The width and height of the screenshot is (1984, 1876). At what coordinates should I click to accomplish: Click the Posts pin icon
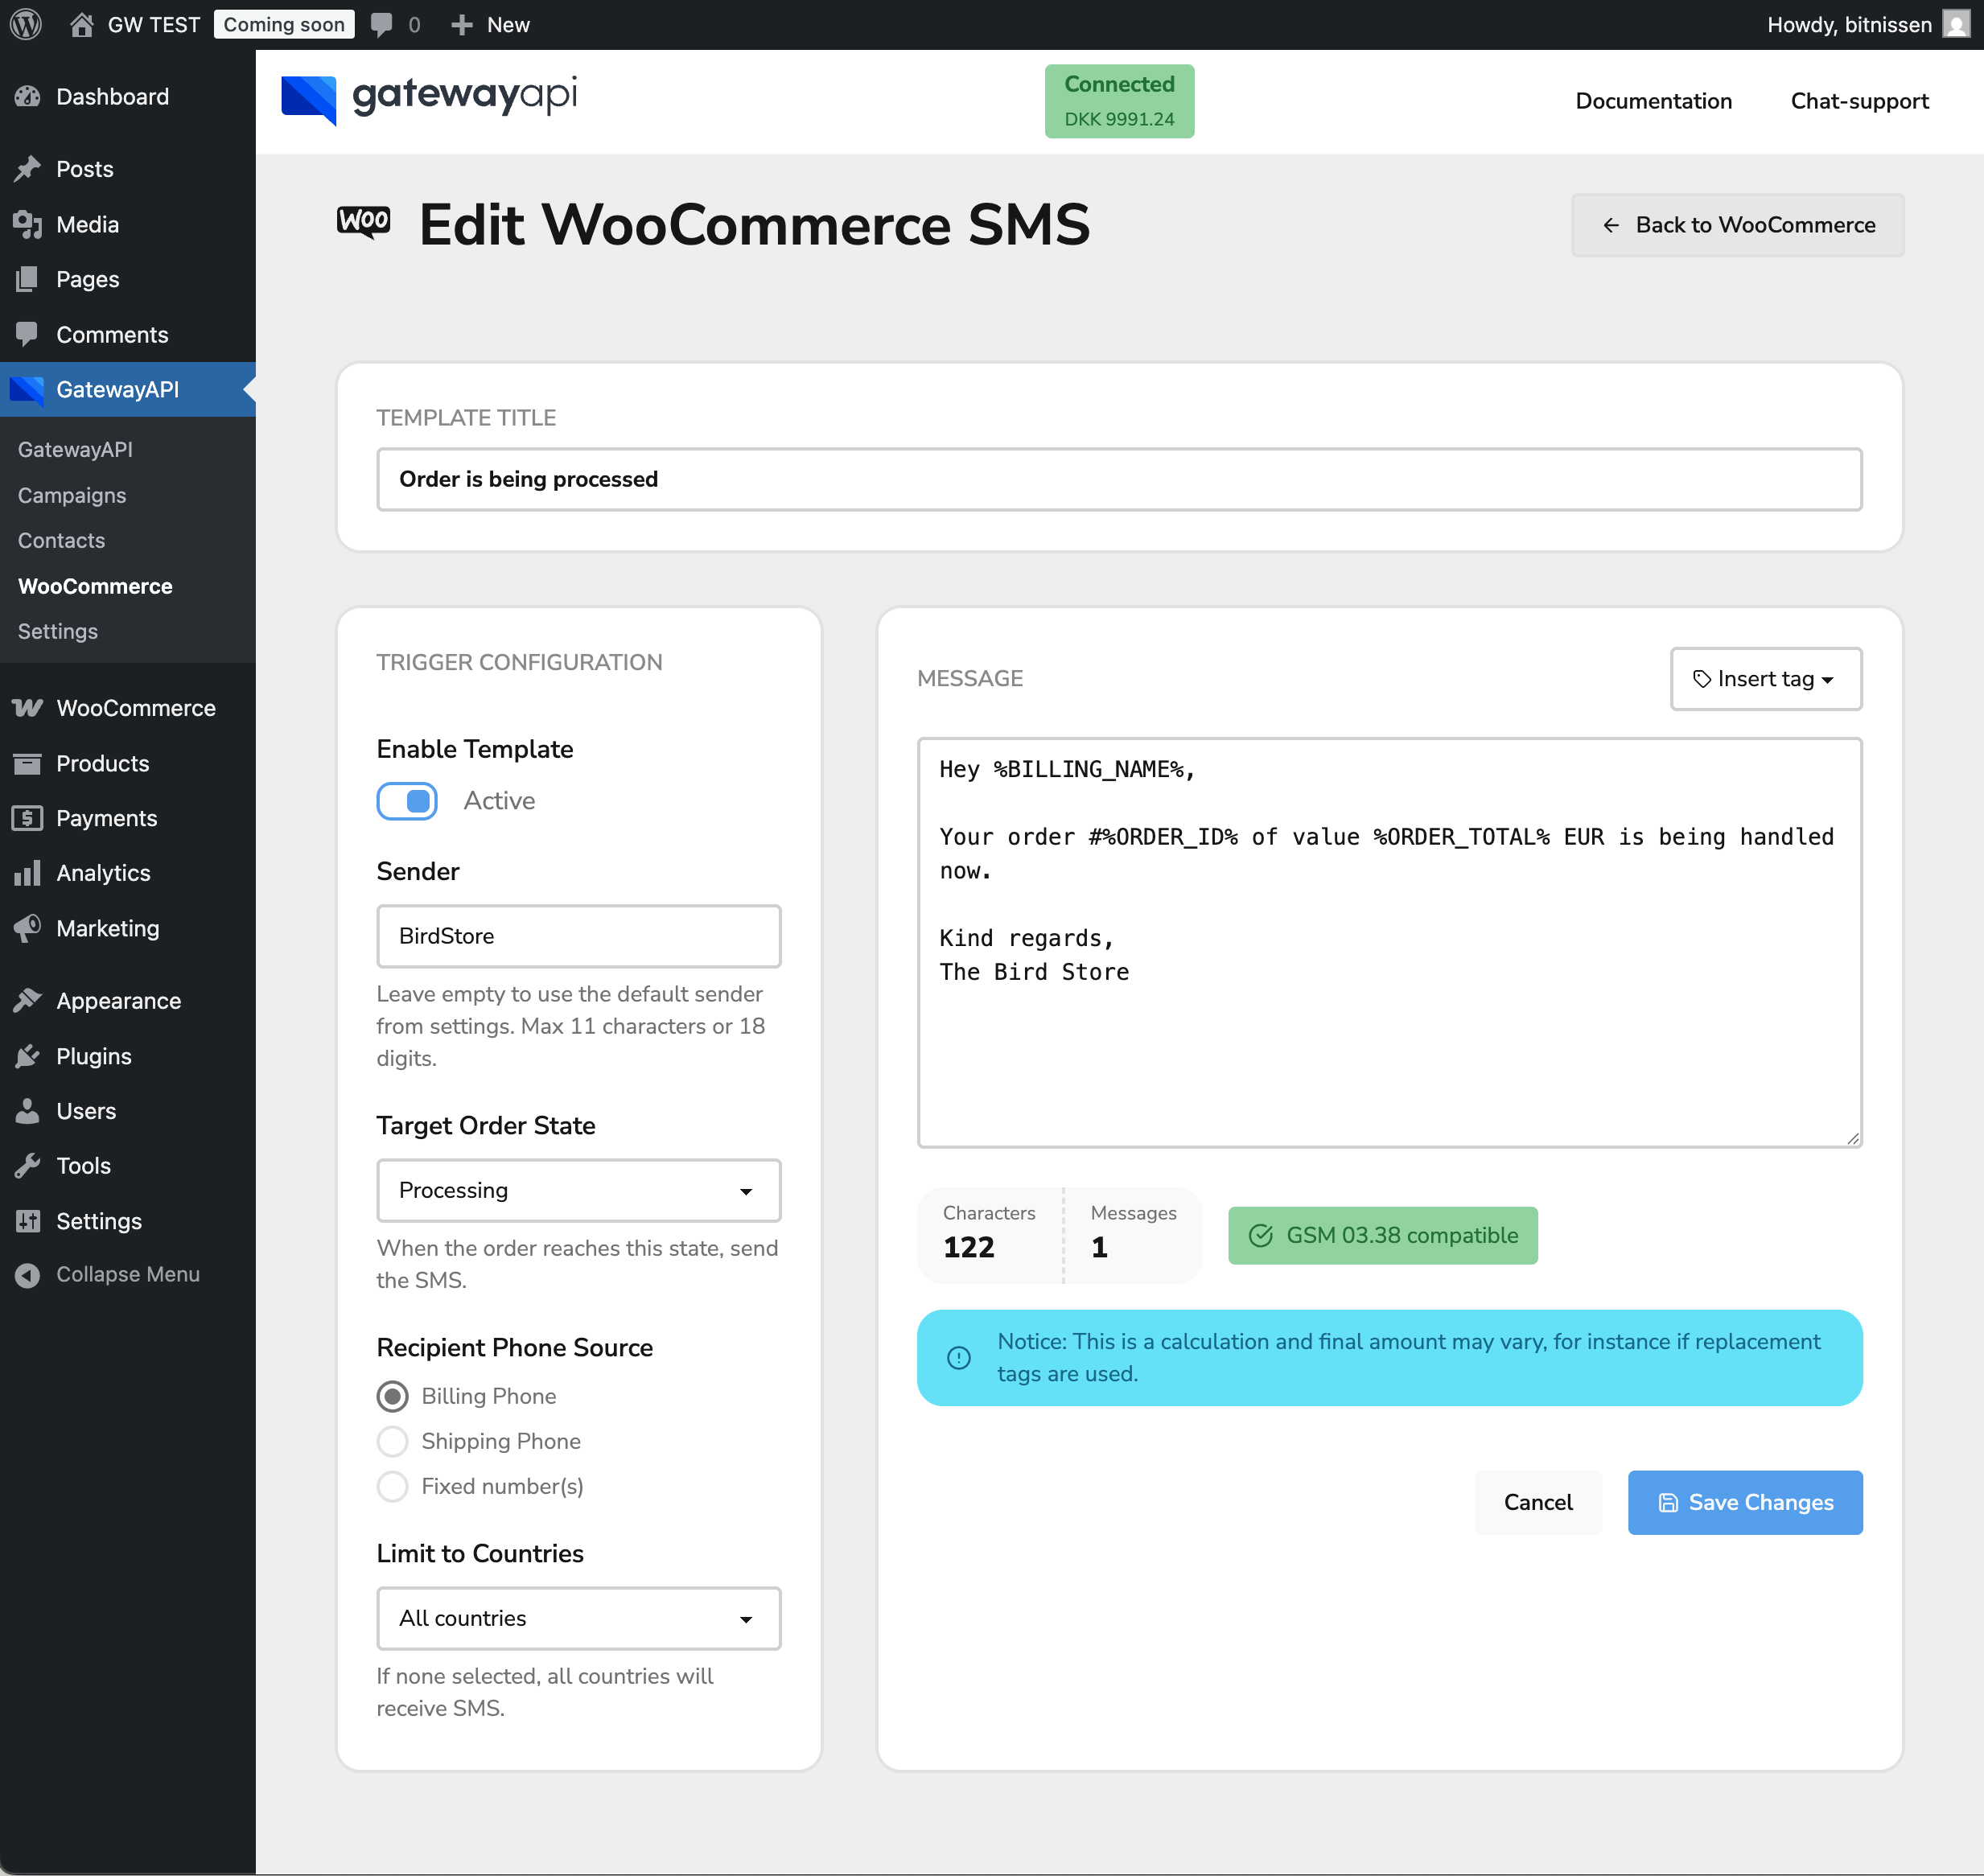tap(28, 169)
